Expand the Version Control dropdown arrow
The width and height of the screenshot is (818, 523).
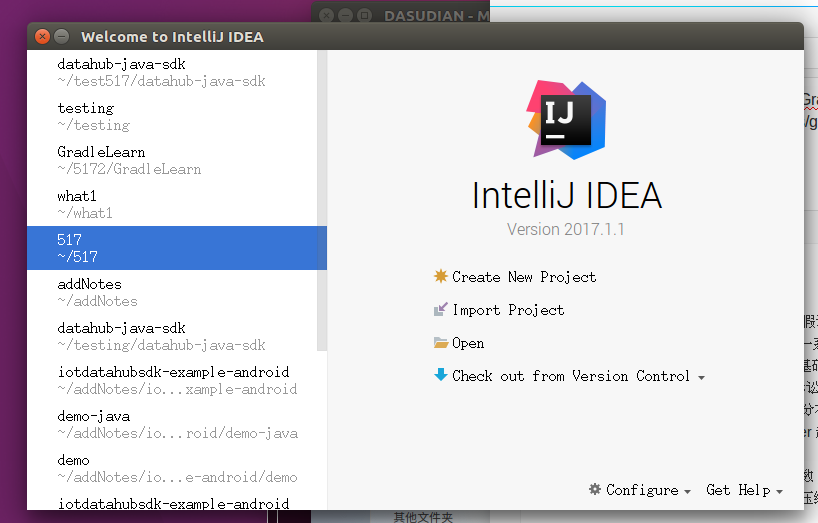click(701, 378)
